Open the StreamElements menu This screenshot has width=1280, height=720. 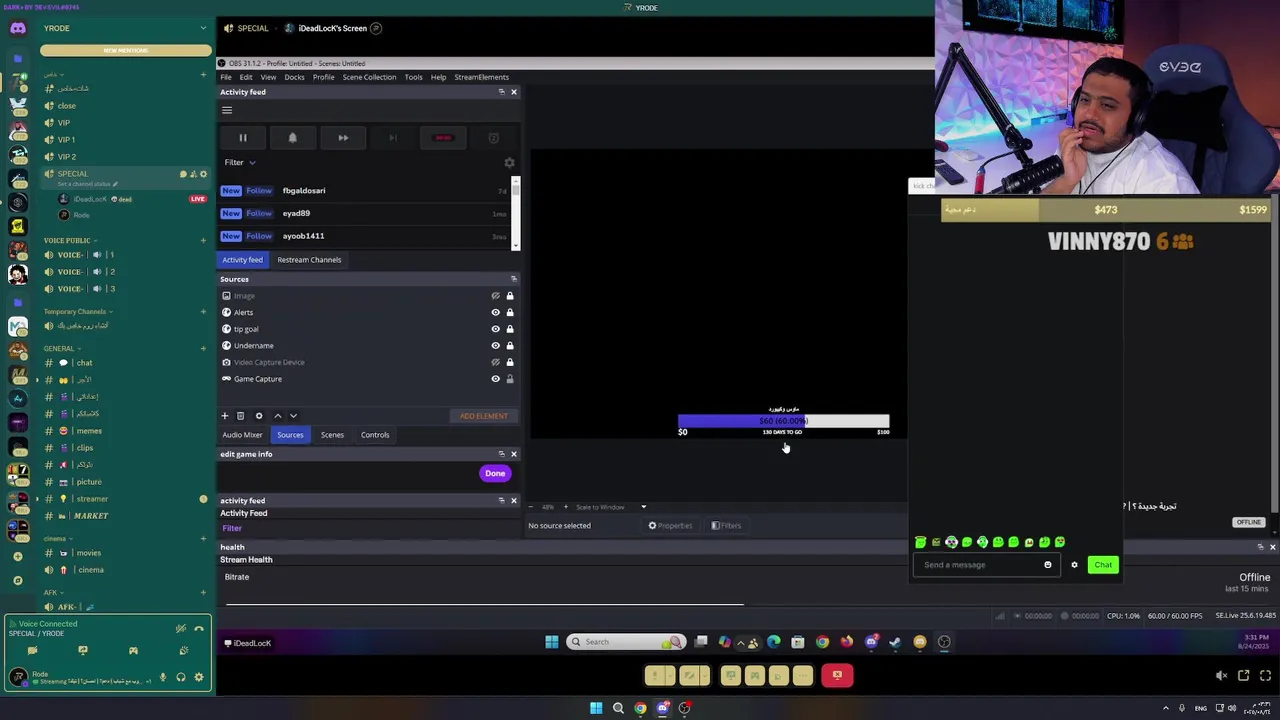click(481, 77)
